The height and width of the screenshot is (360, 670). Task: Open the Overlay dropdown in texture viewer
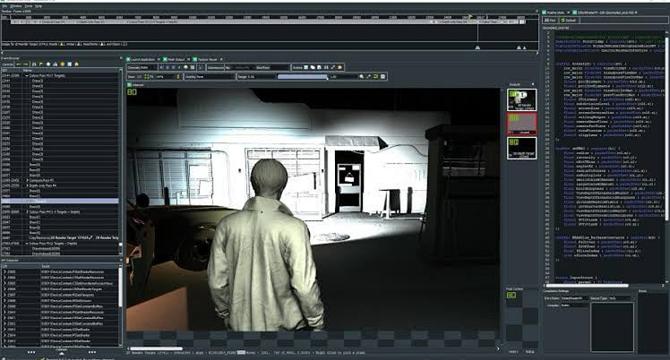pyautogui.click(x=210, y=76)
